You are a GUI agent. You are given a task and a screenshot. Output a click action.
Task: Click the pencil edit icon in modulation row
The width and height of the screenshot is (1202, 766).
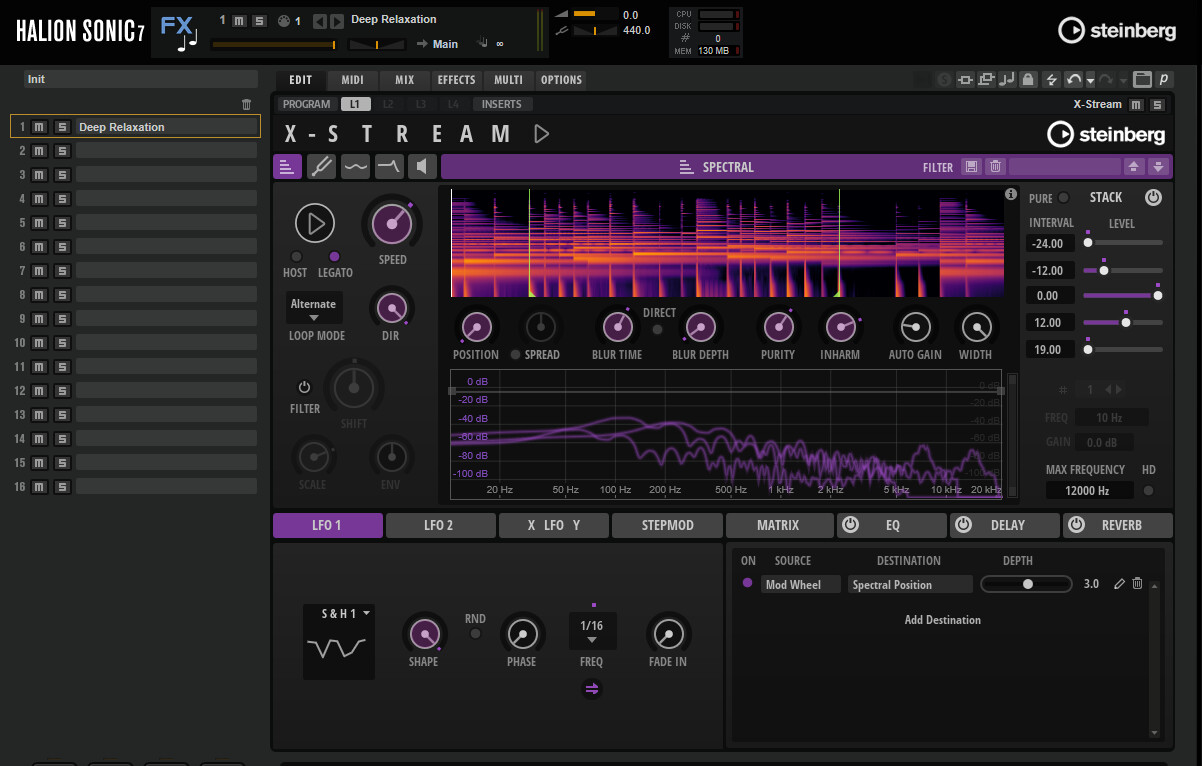coord(1119,584)
